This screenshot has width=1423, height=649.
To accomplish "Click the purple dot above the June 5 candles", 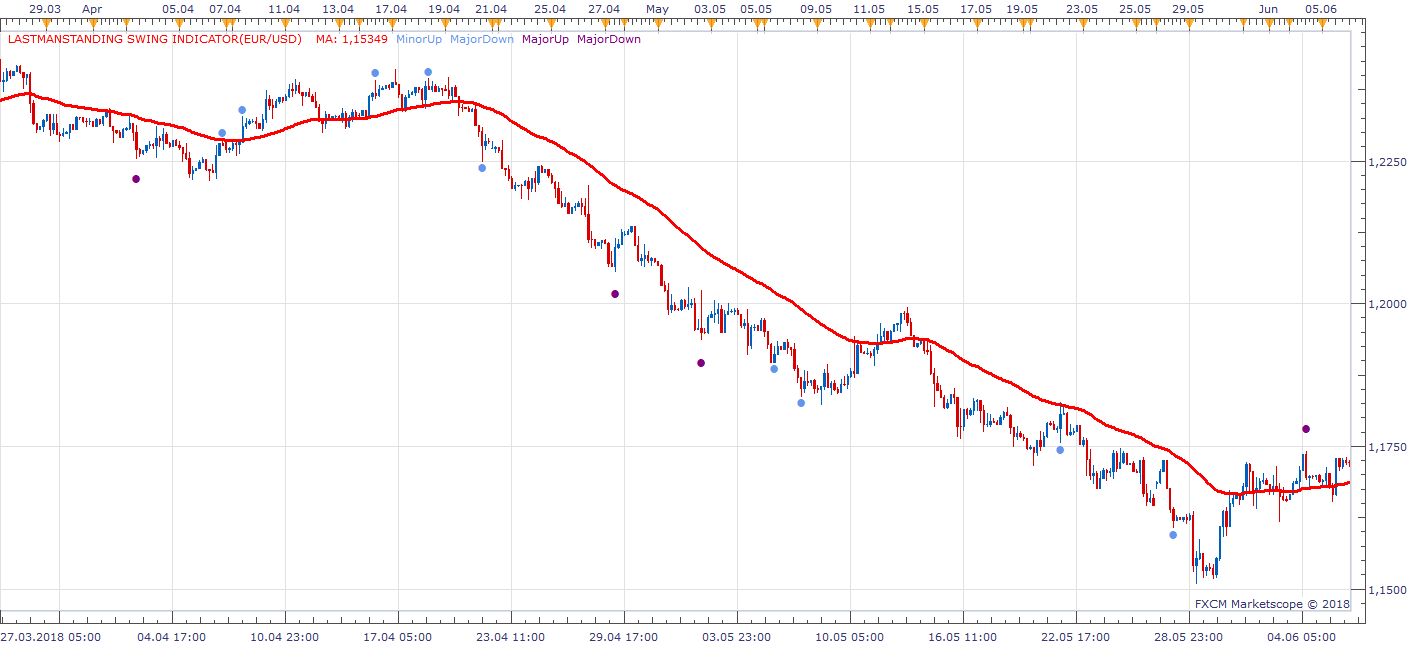I will click(1306, 429).
